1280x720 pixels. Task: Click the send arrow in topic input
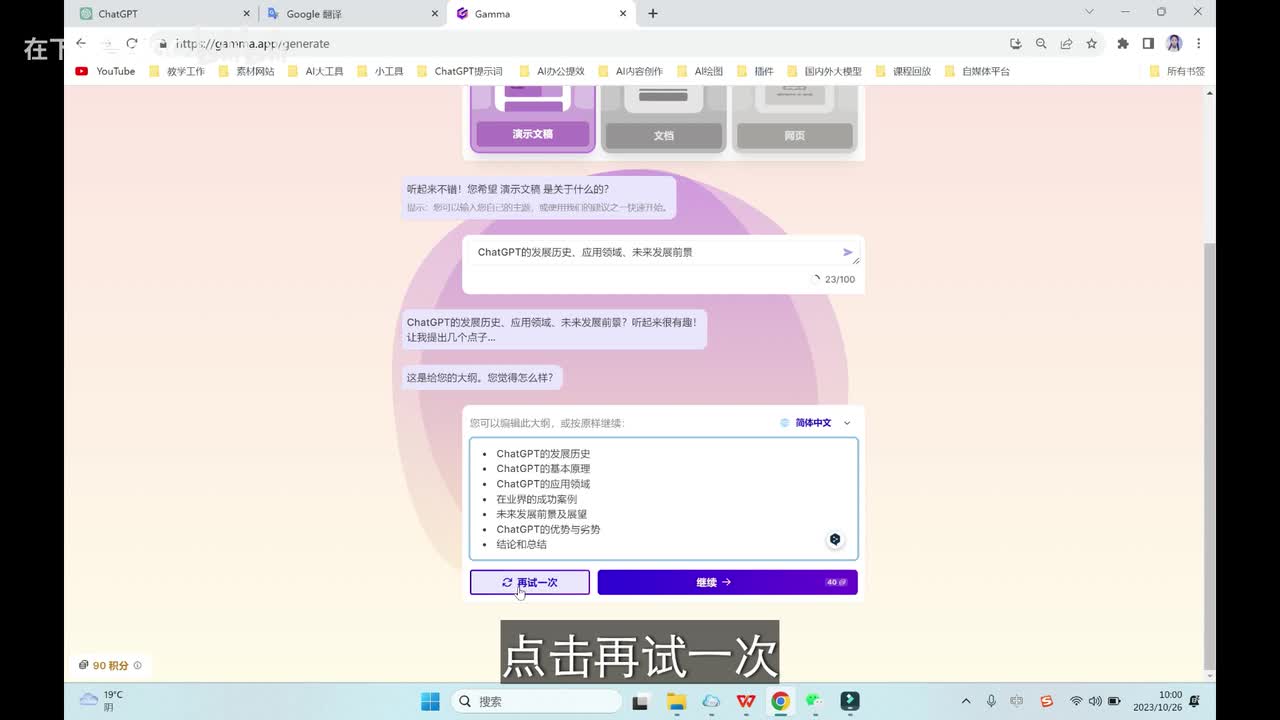point(847,253)
